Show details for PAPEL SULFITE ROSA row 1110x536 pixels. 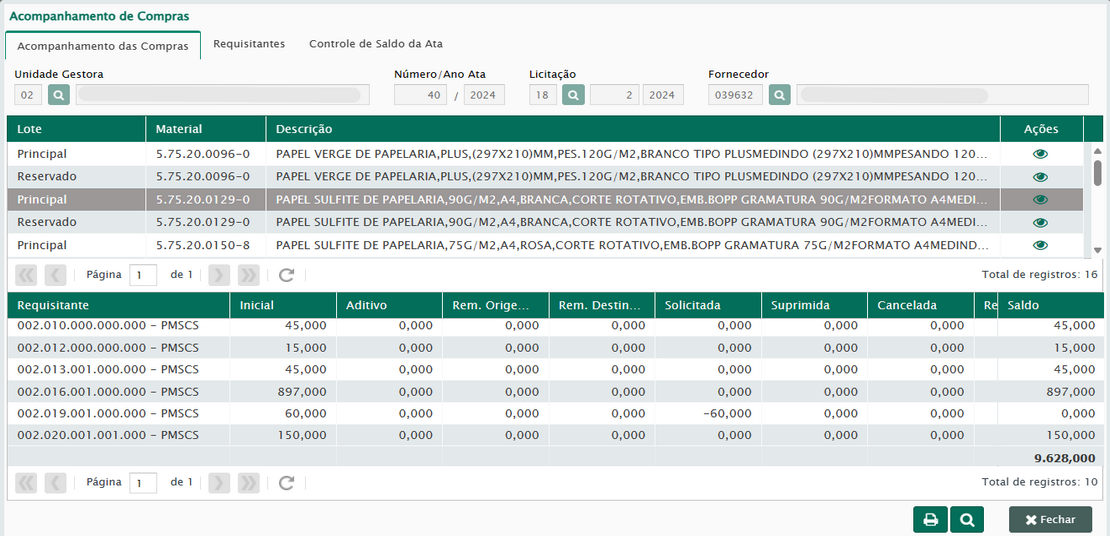pos(1040,245)
